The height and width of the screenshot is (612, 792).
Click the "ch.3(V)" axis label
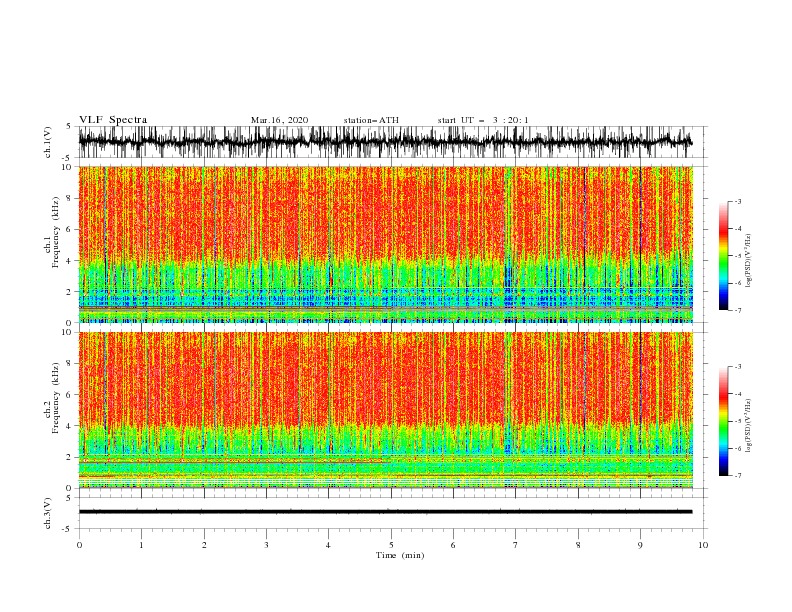click(x=48, y=513)
